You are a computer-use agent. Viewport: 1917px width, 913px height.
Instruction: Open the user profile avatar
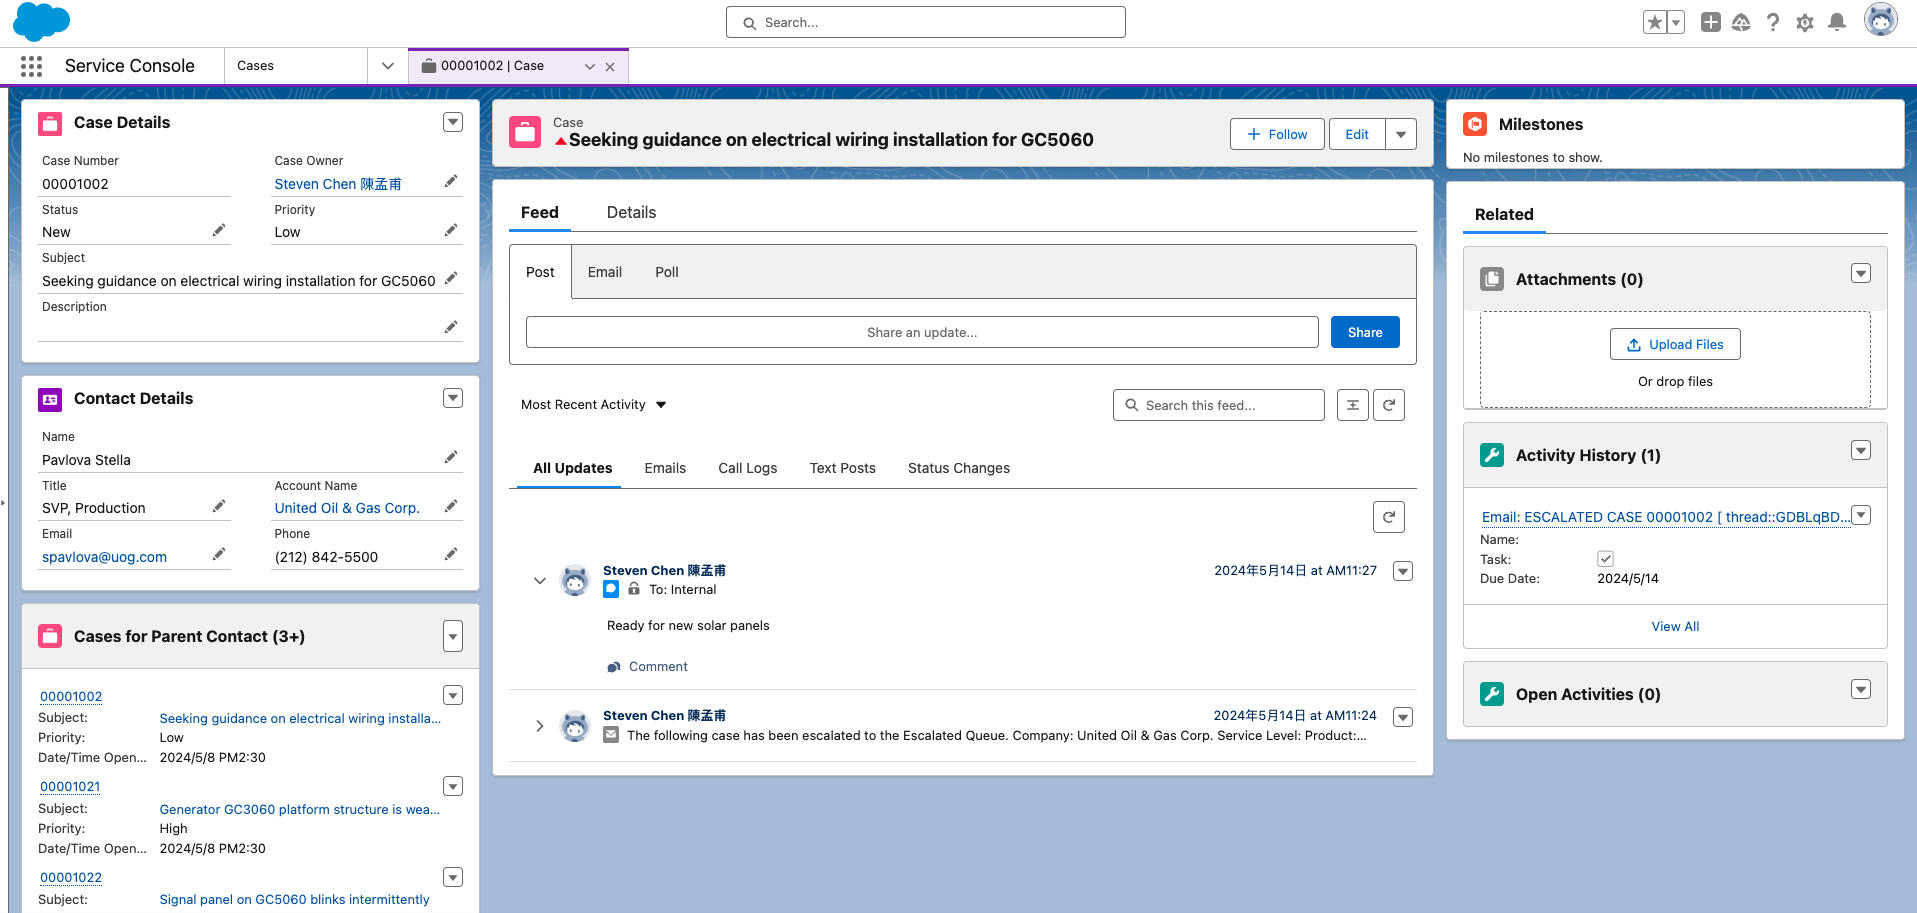coord(1881,20)
